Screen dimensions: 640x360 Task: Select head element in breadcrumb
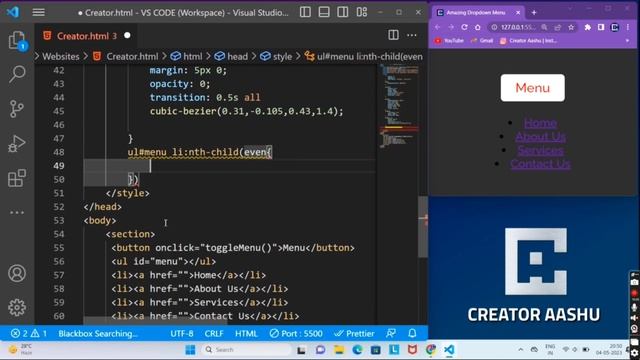237,56
